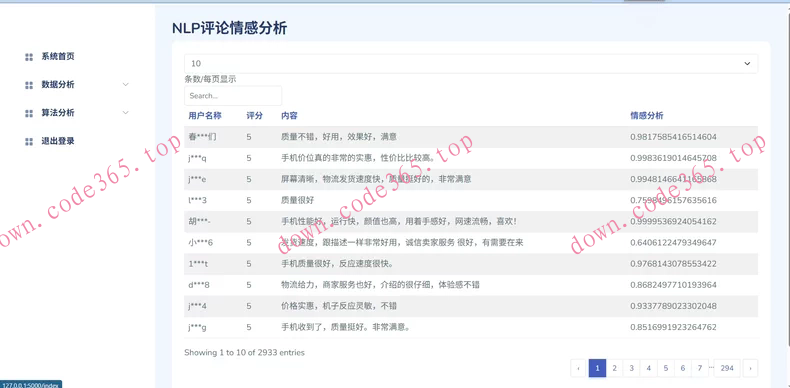Image resolution: width=790 pixels, height=388 pixels.
Task: Click user name d***8
Action: 199,285
